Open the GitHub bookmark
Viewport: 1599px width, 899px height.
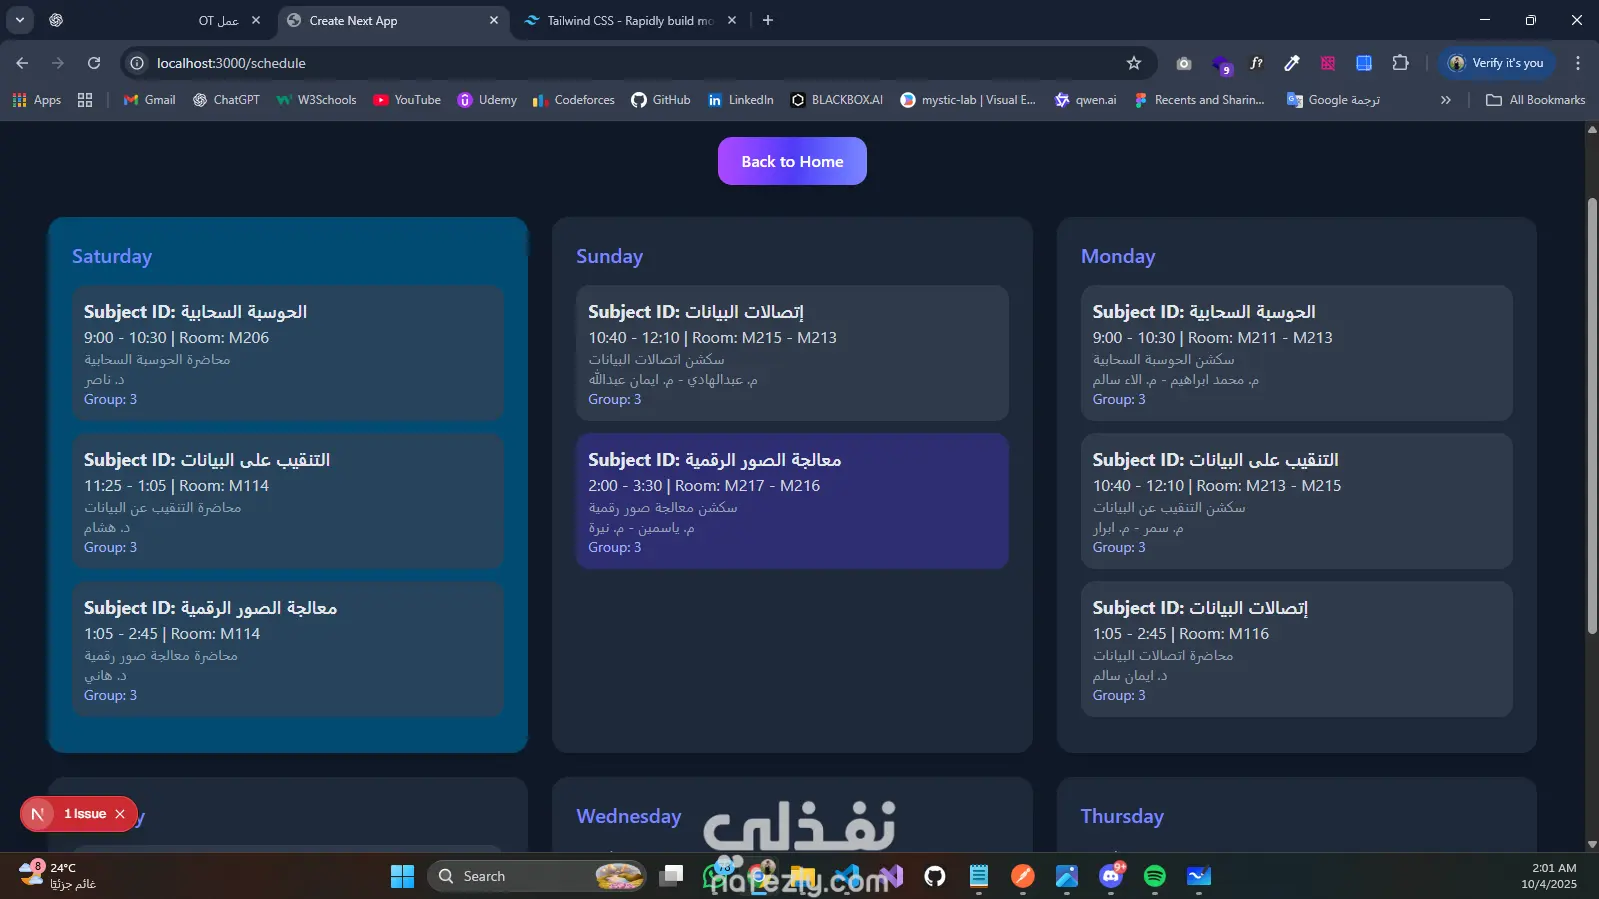[661, 100]
